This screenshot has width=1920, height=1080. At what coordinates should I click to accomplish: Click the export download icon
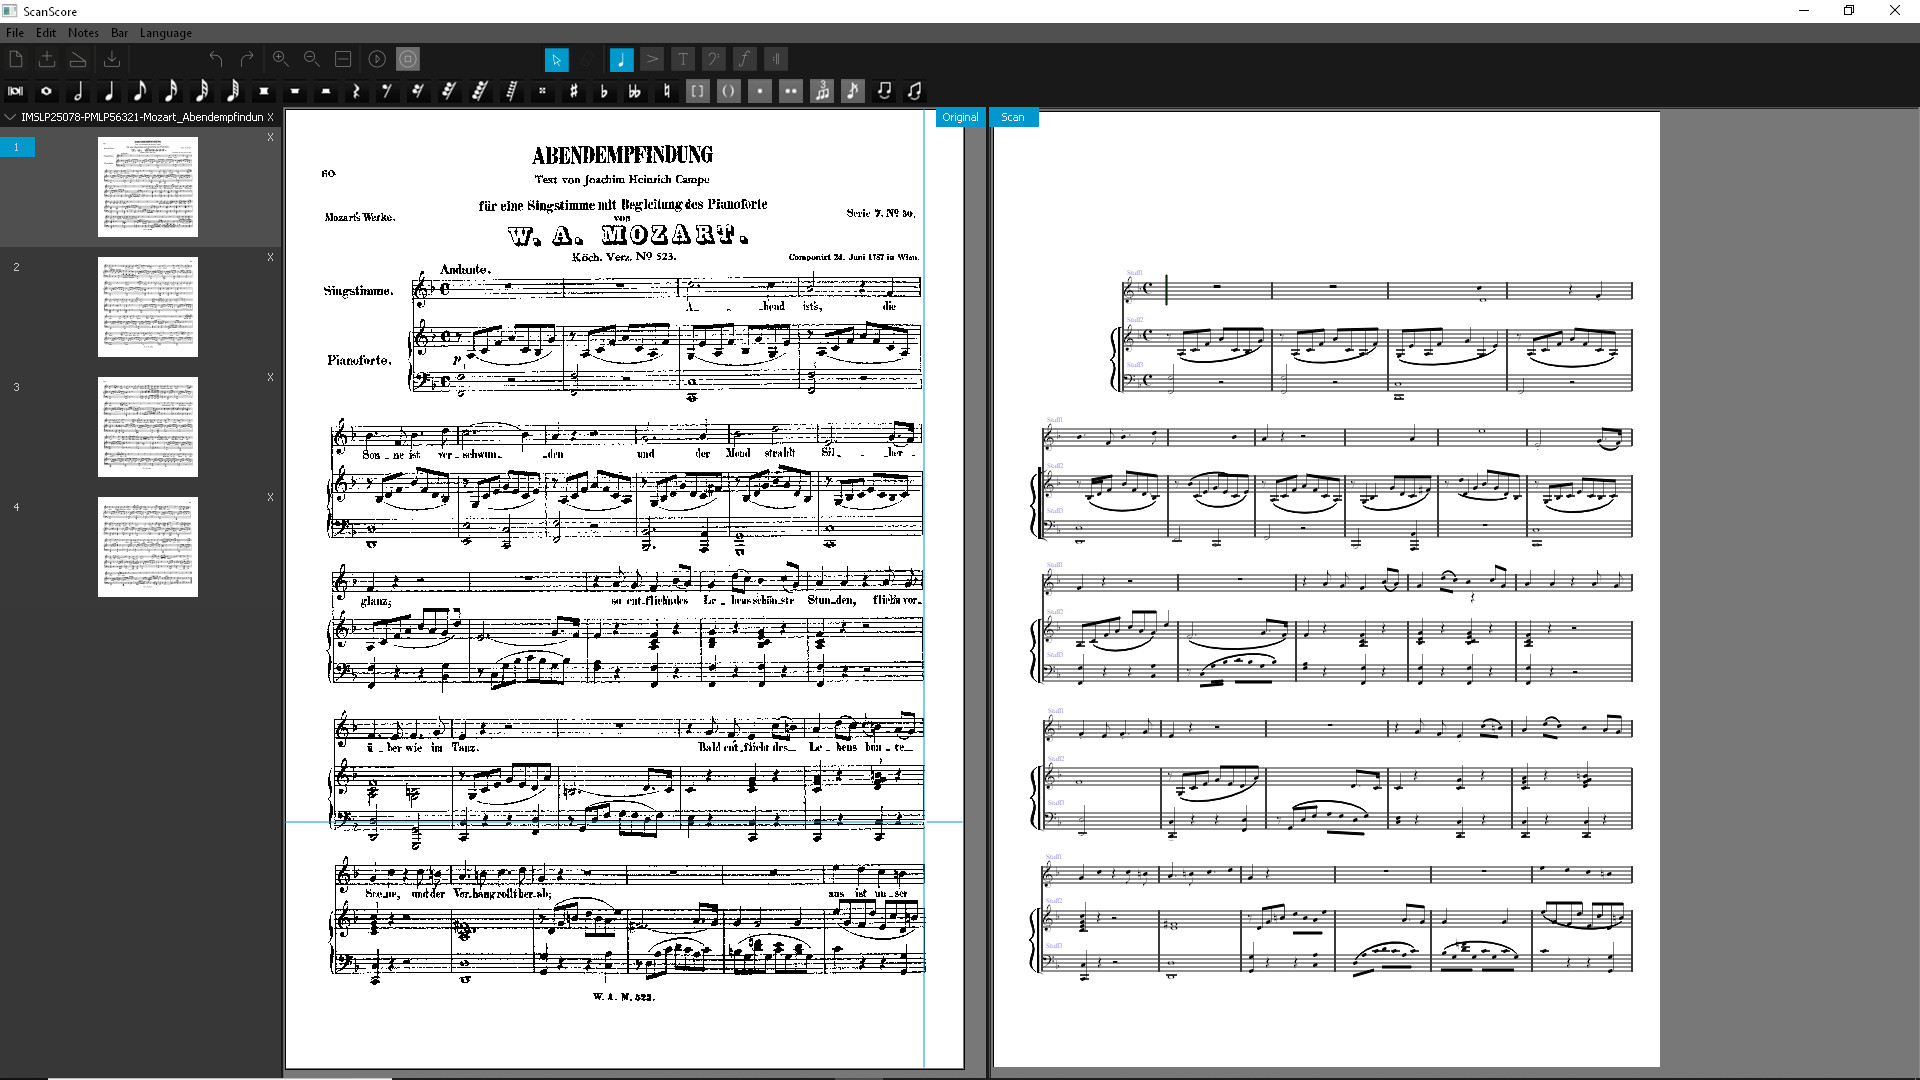click(112, 59)
